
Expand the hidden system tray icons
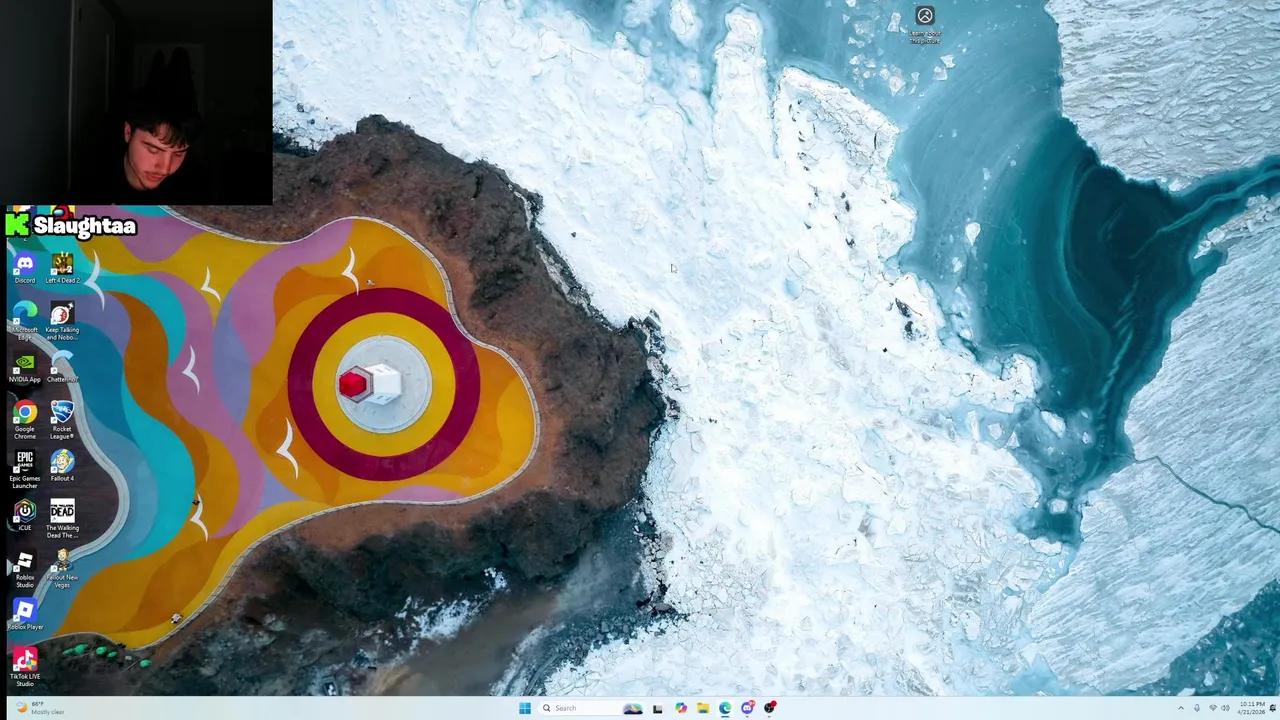[1181, 708]
